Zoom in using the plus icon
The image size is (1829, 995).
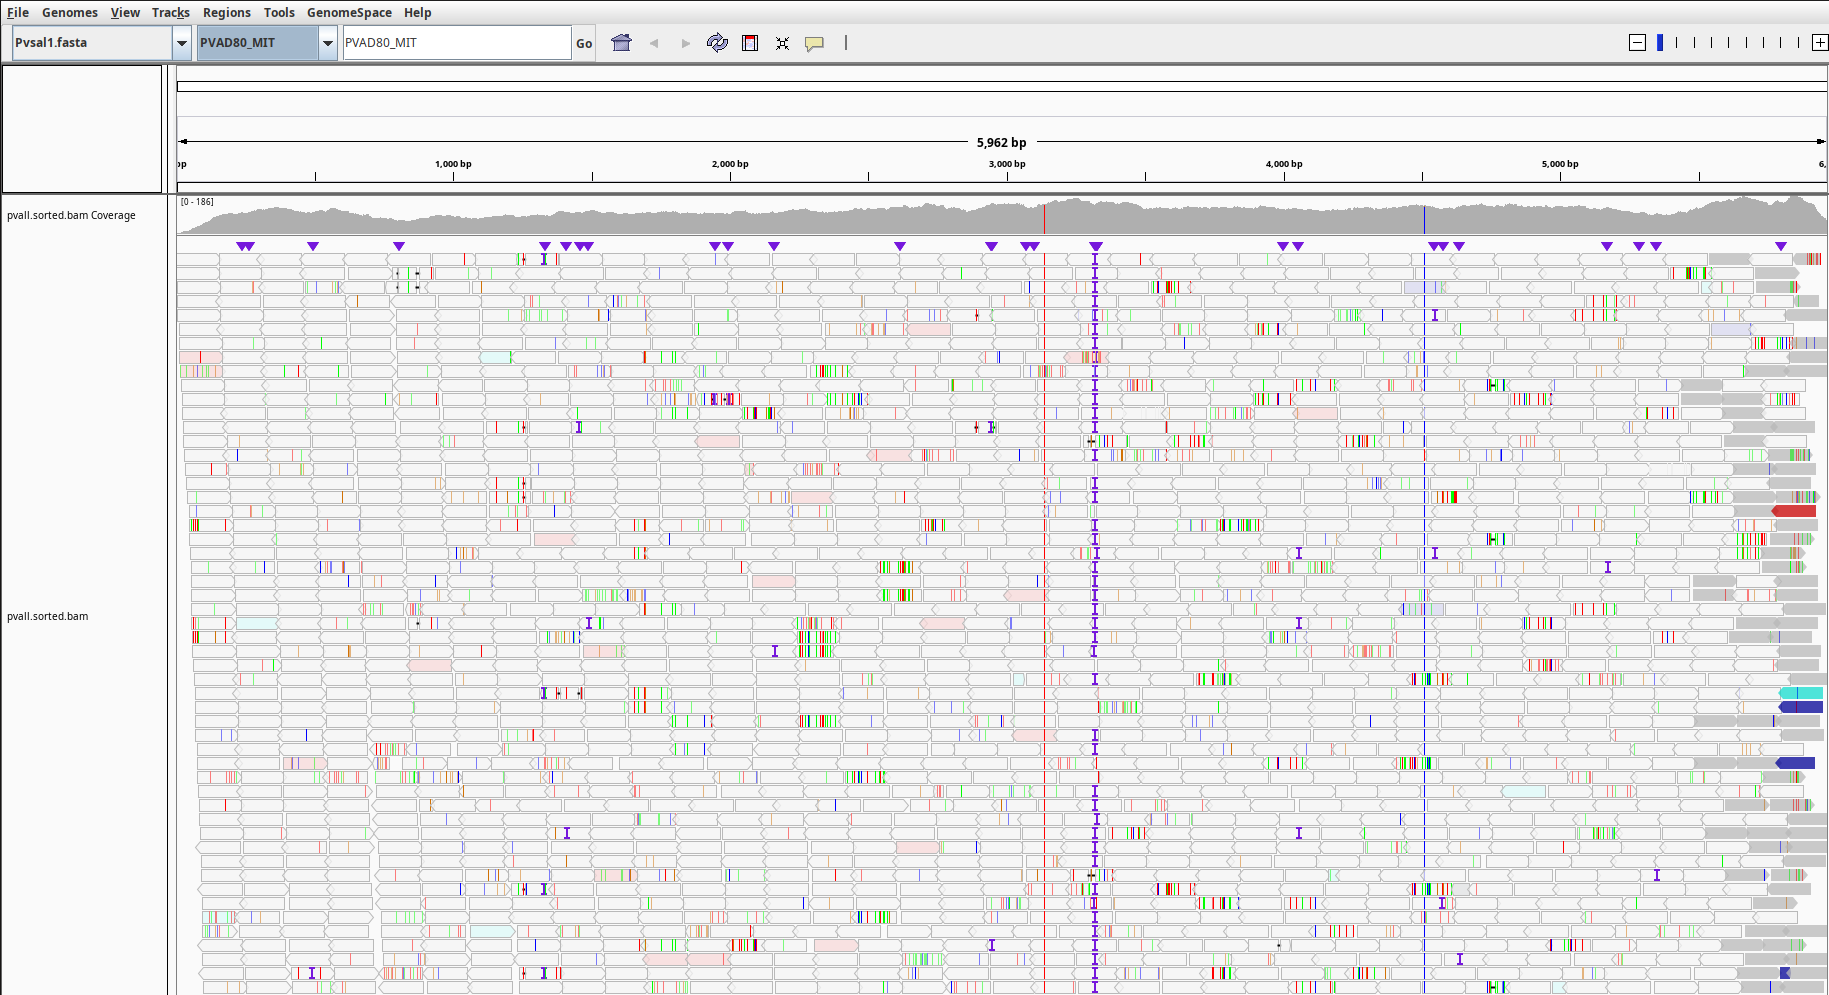tap(1821, 42)
